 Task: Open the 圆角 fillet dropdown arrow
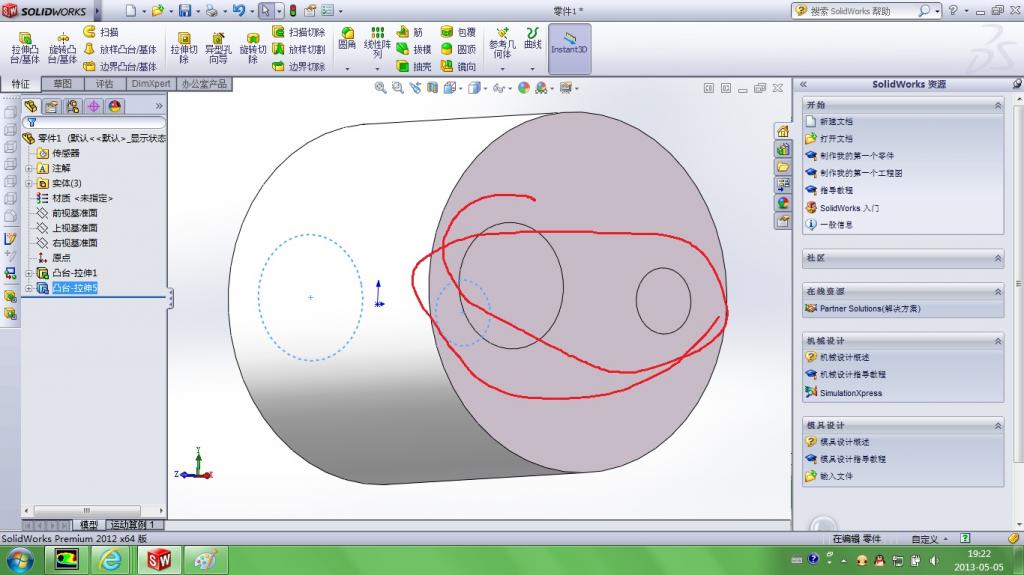click(x=347, y=69)
